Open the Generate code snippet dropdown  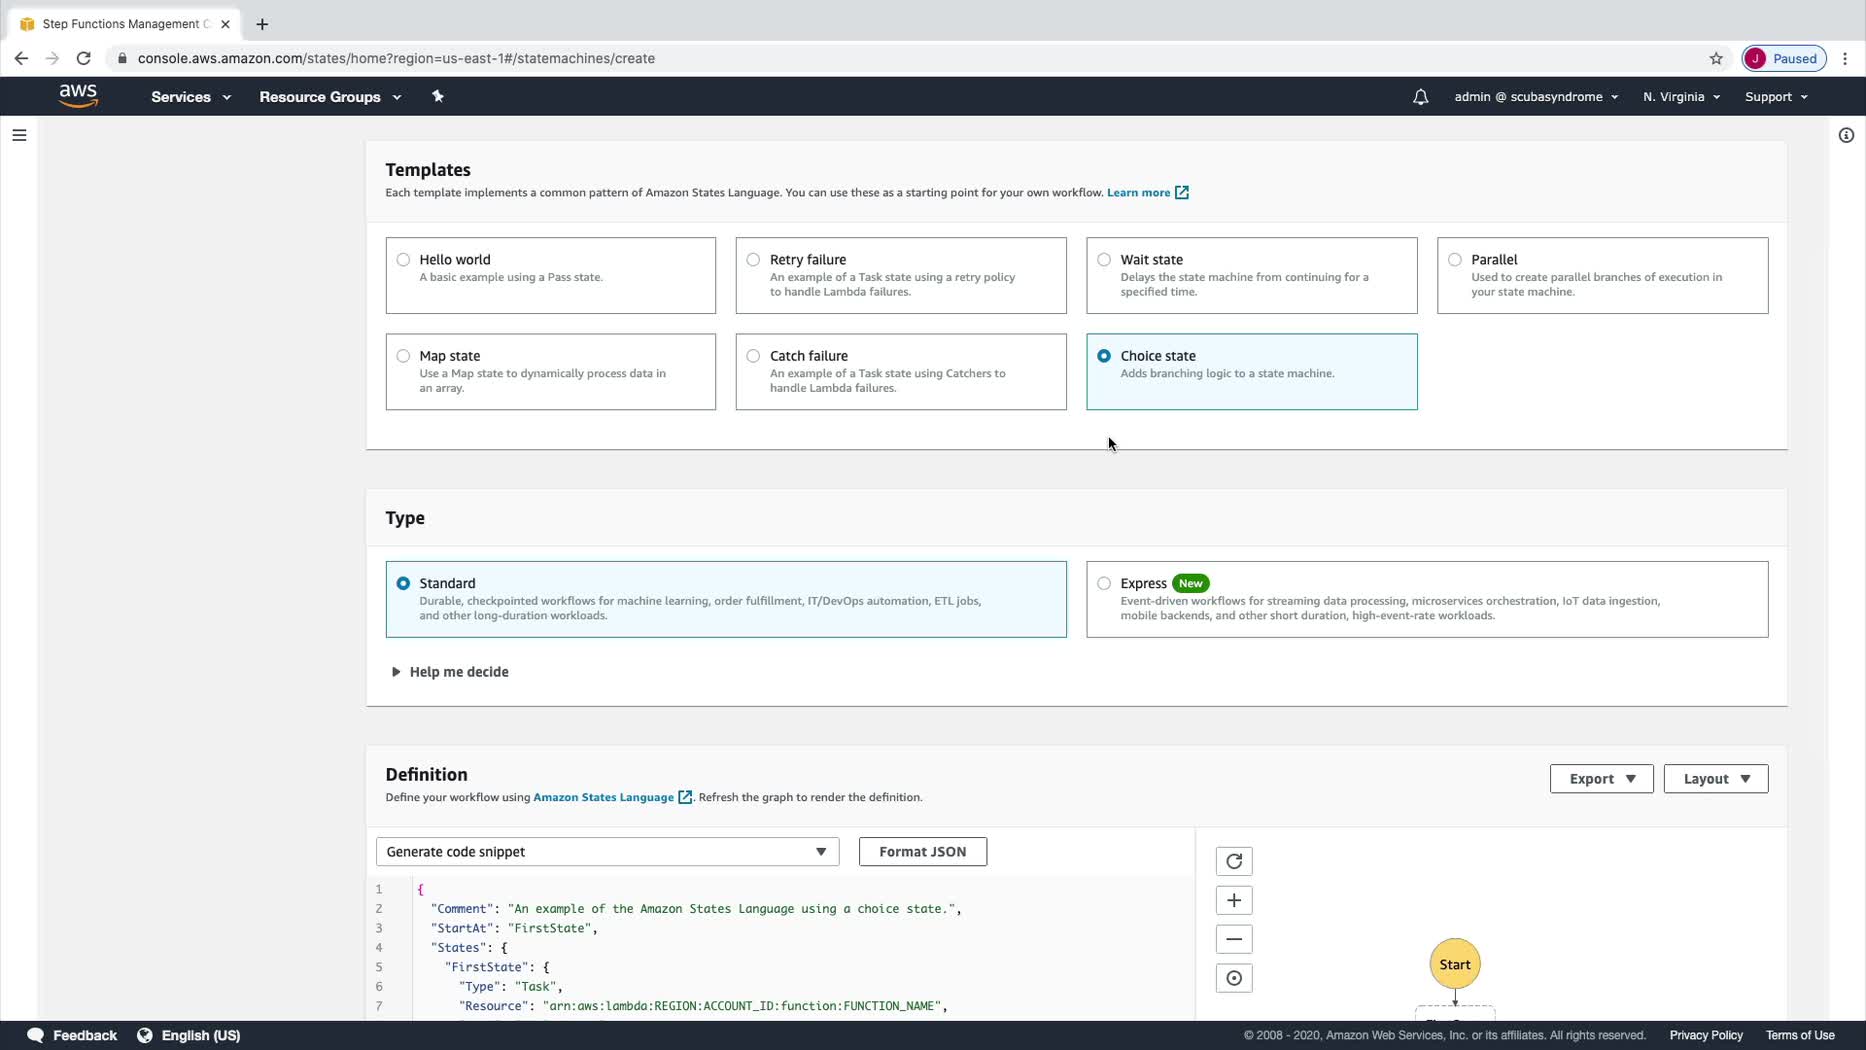[607, 851]
